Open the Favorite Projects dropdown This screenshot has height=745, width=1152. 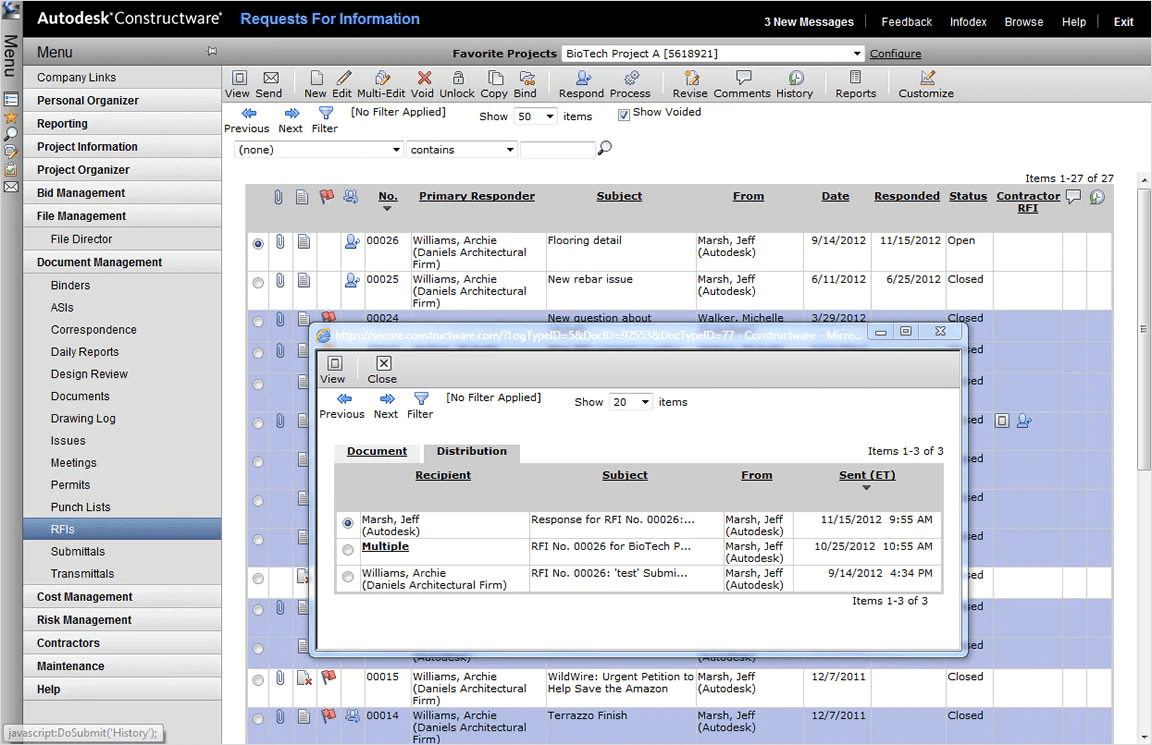[x=713, y=54]
